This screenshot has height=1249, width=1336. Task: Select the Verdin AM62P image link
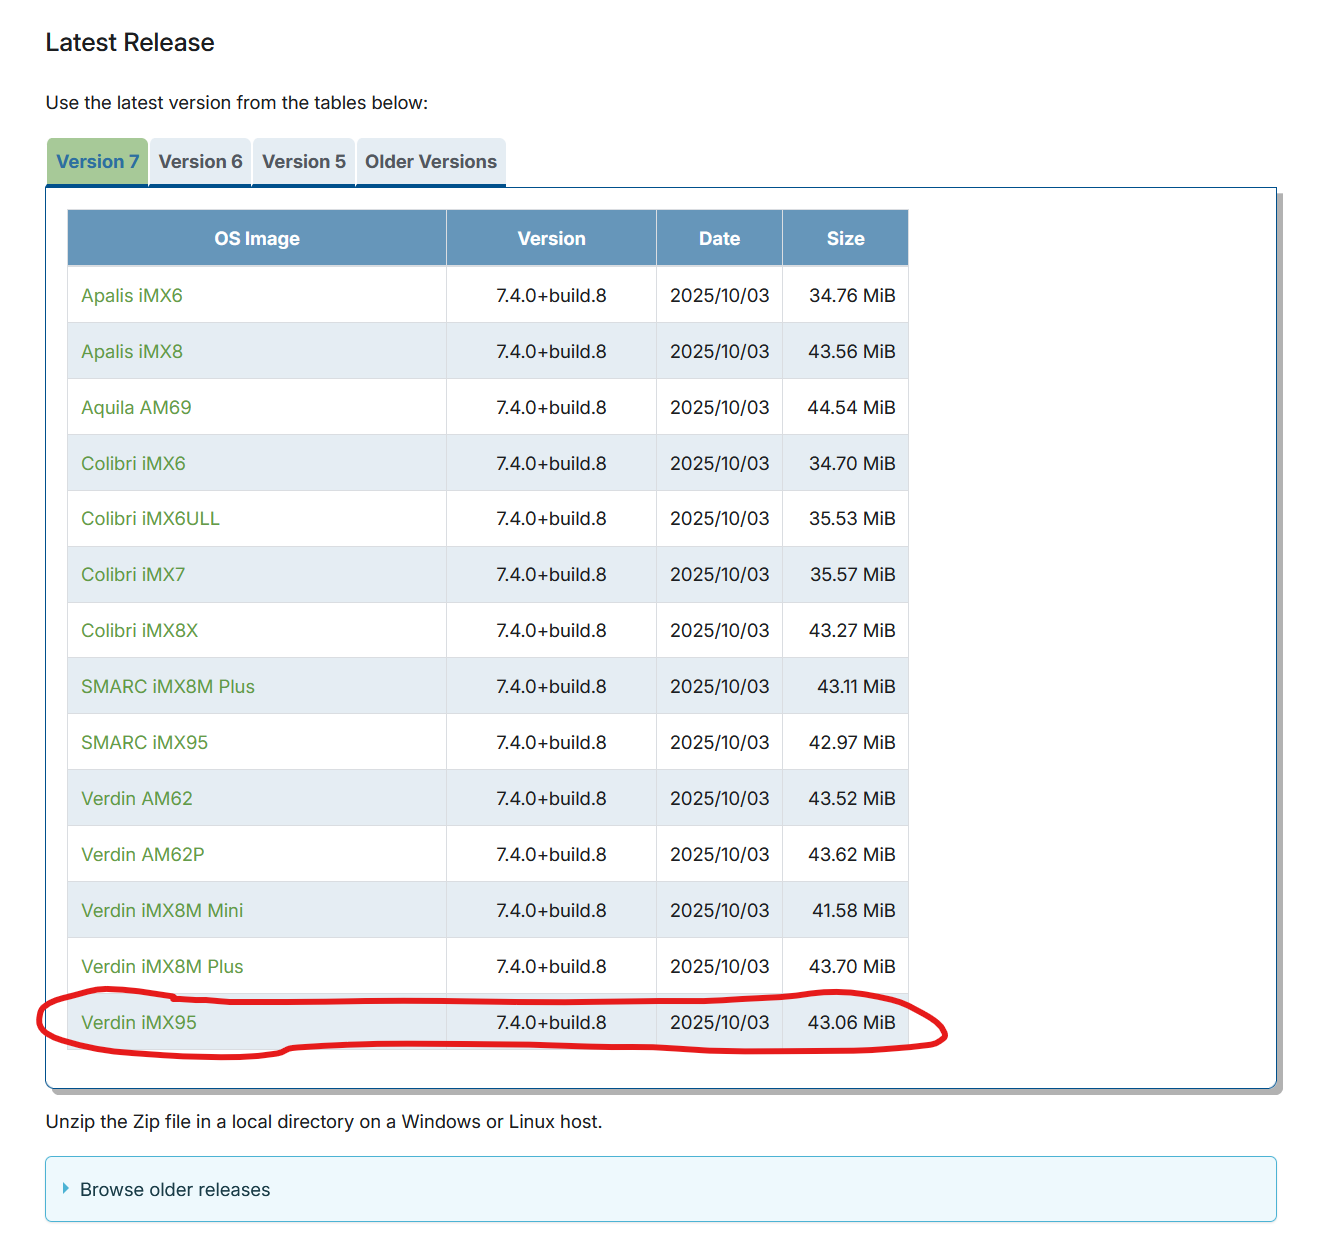click(142, 854)
